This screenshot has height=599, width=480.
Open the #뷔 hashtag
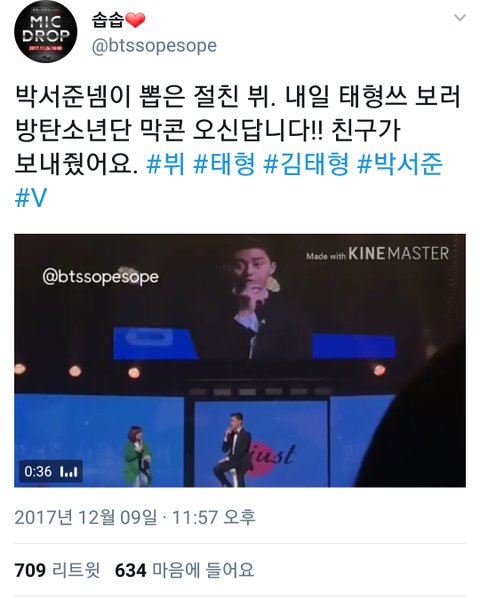tap(165, 164)
